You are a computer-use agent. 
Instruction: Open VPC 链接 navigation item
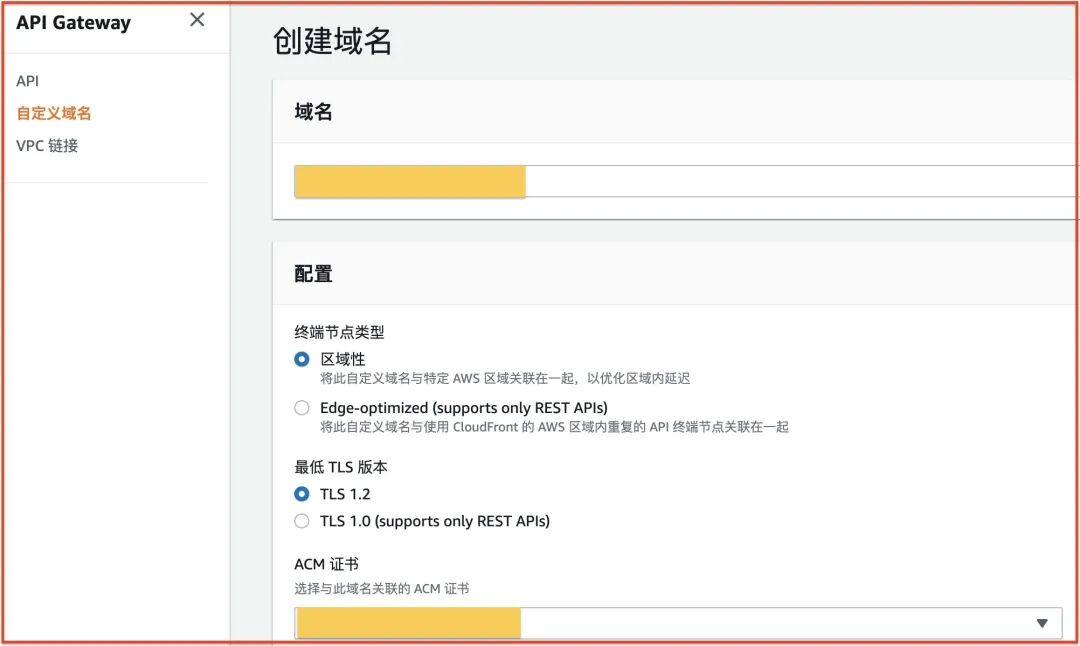47,145
